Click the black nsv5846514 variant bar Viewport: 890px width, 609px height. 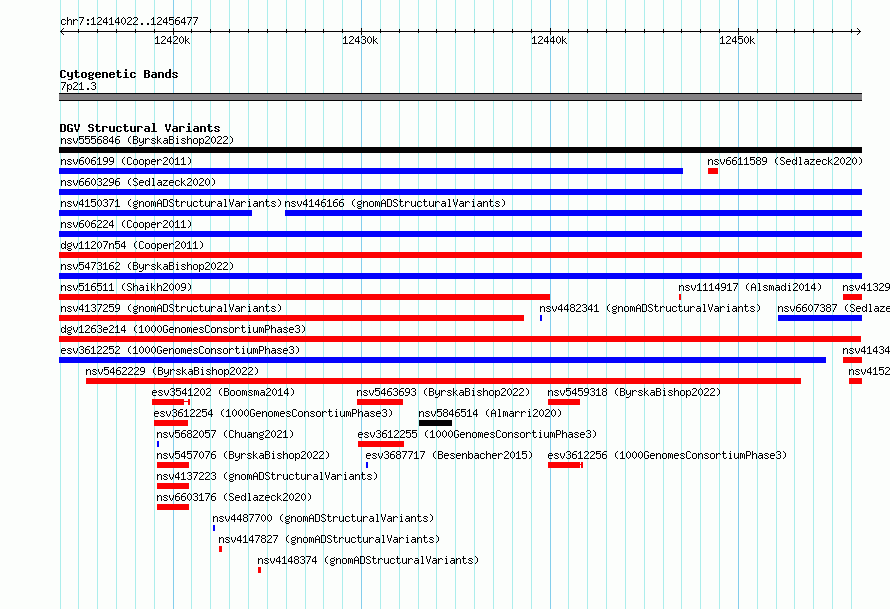tap(435, 423)
